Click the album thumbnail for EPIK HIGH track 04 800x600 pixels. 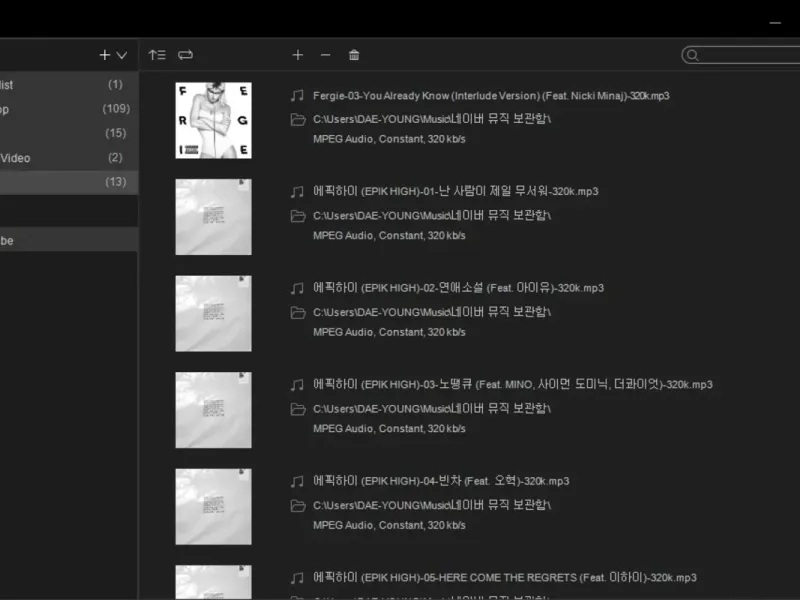tap(213, 507)
